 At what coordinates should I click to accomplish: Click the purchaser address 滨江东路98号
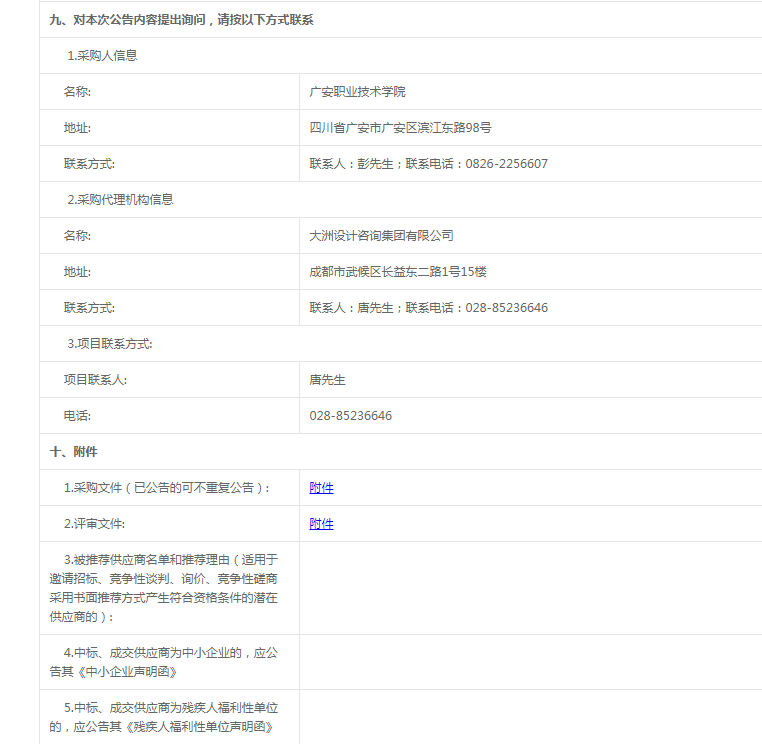point(400,128)
